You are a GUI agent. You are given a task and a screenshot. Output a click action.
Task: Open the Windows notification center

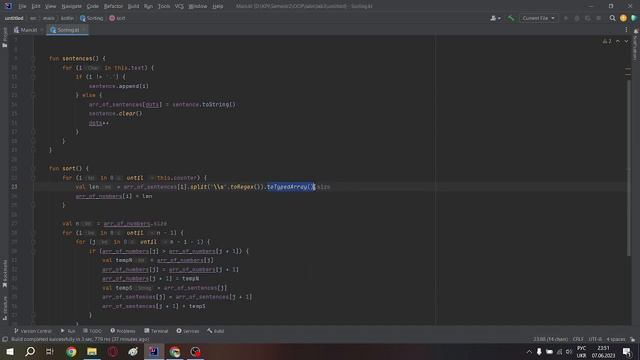(627, 351)
